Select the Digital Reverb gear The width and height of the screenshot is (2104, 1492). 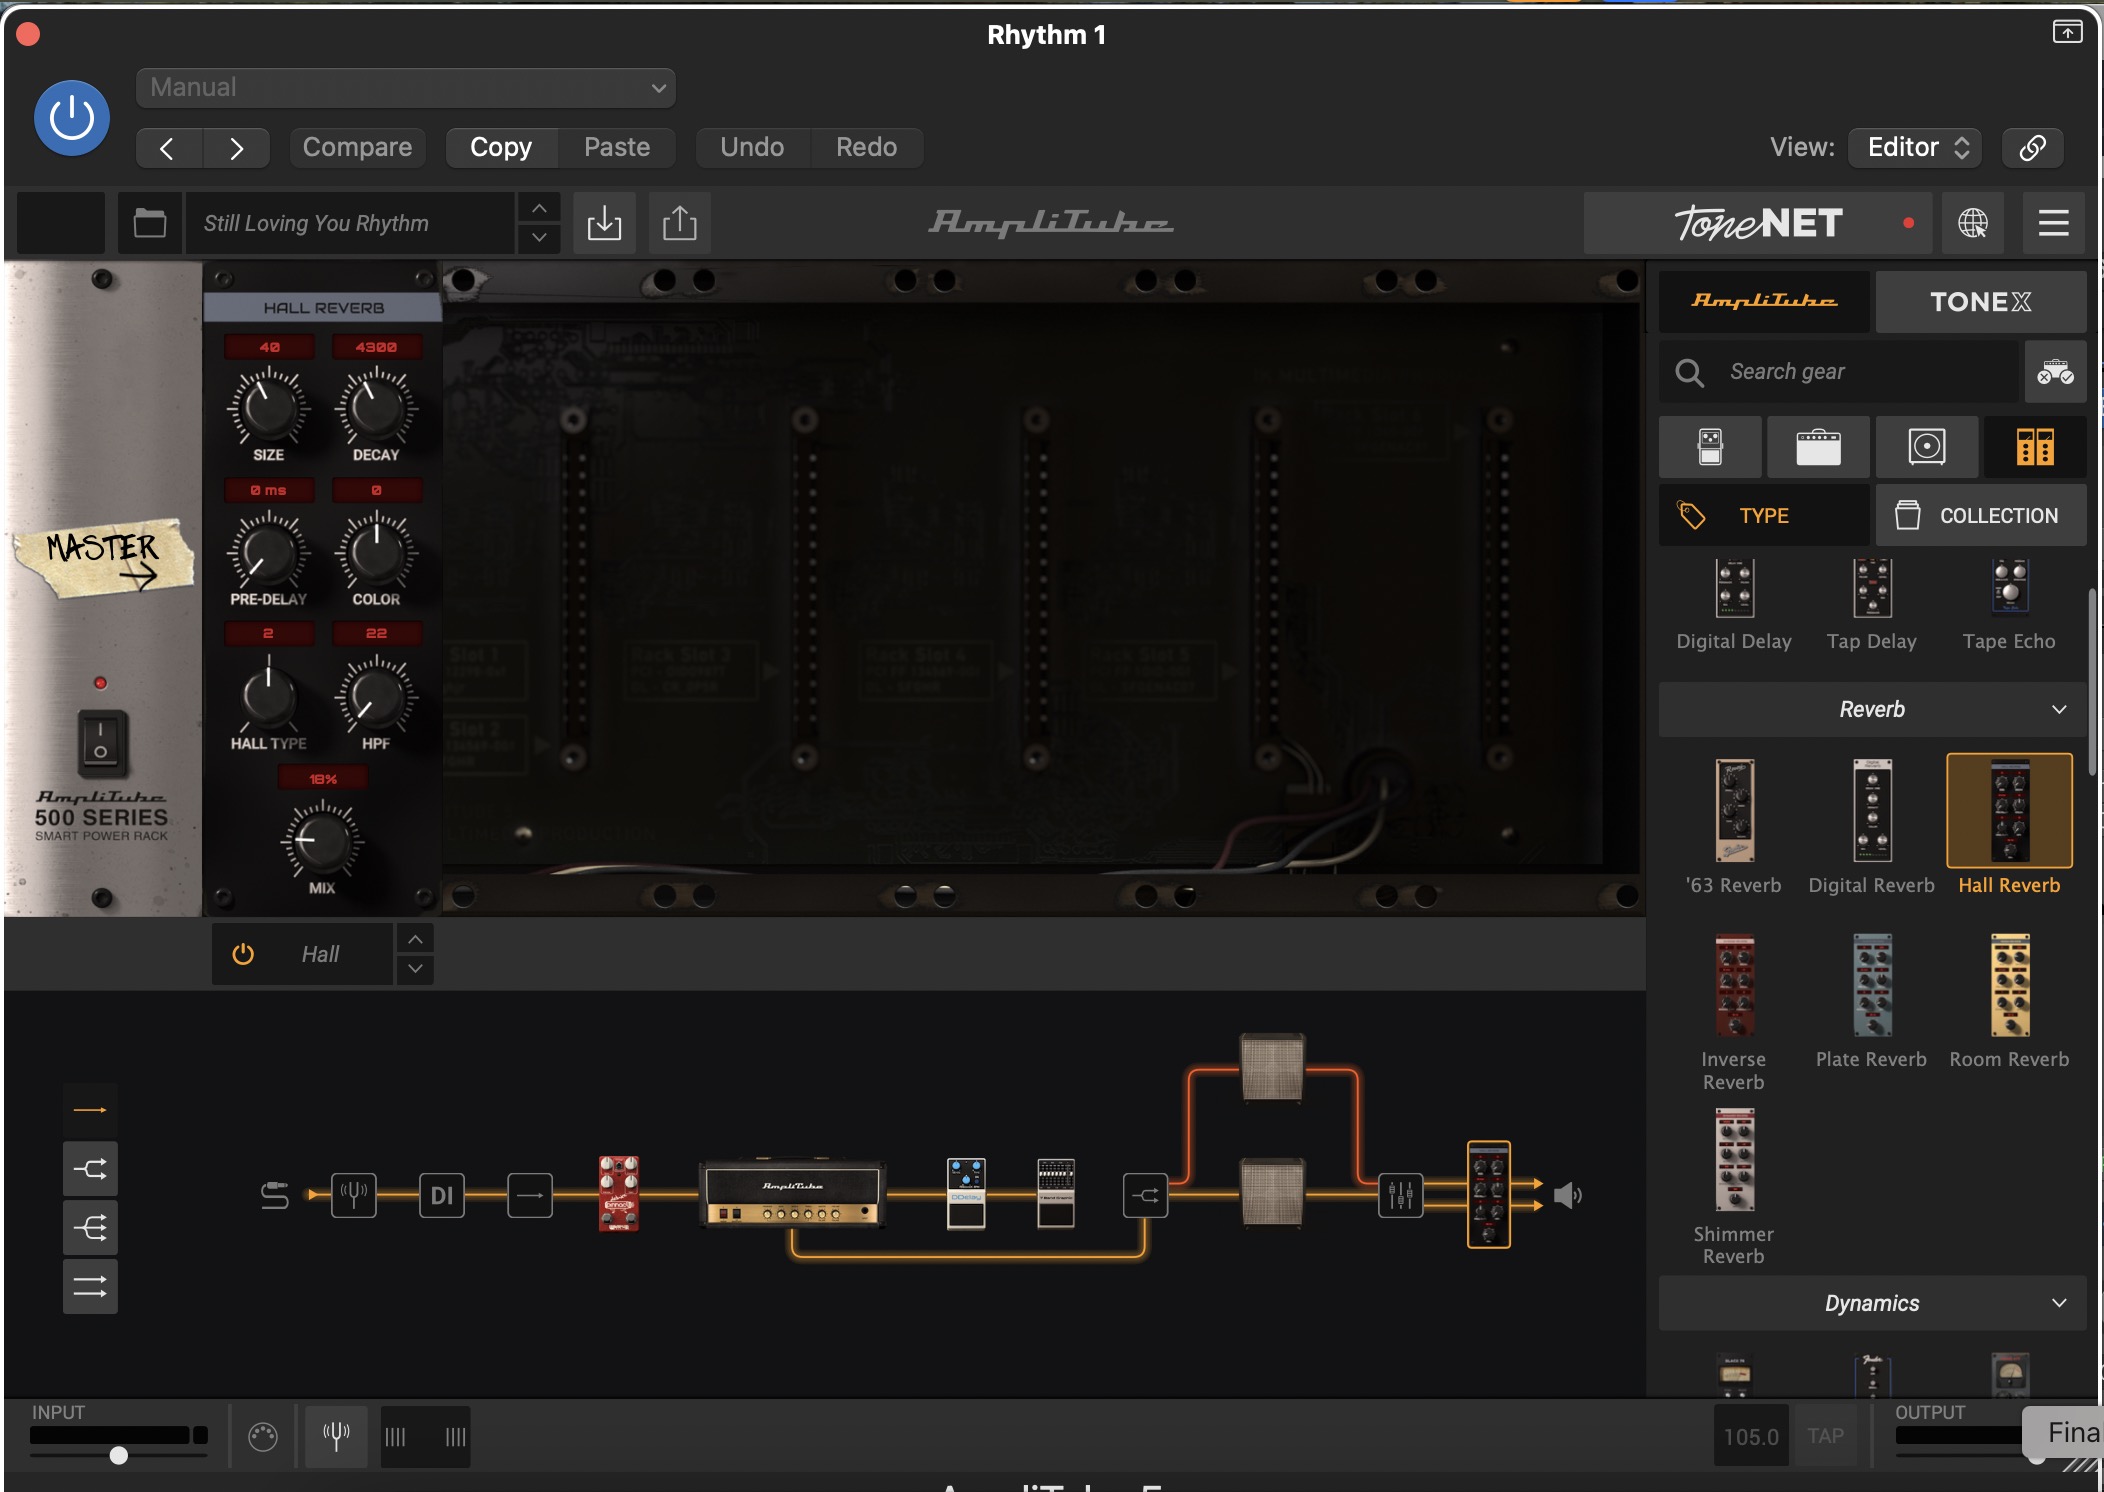point(1872,826)
